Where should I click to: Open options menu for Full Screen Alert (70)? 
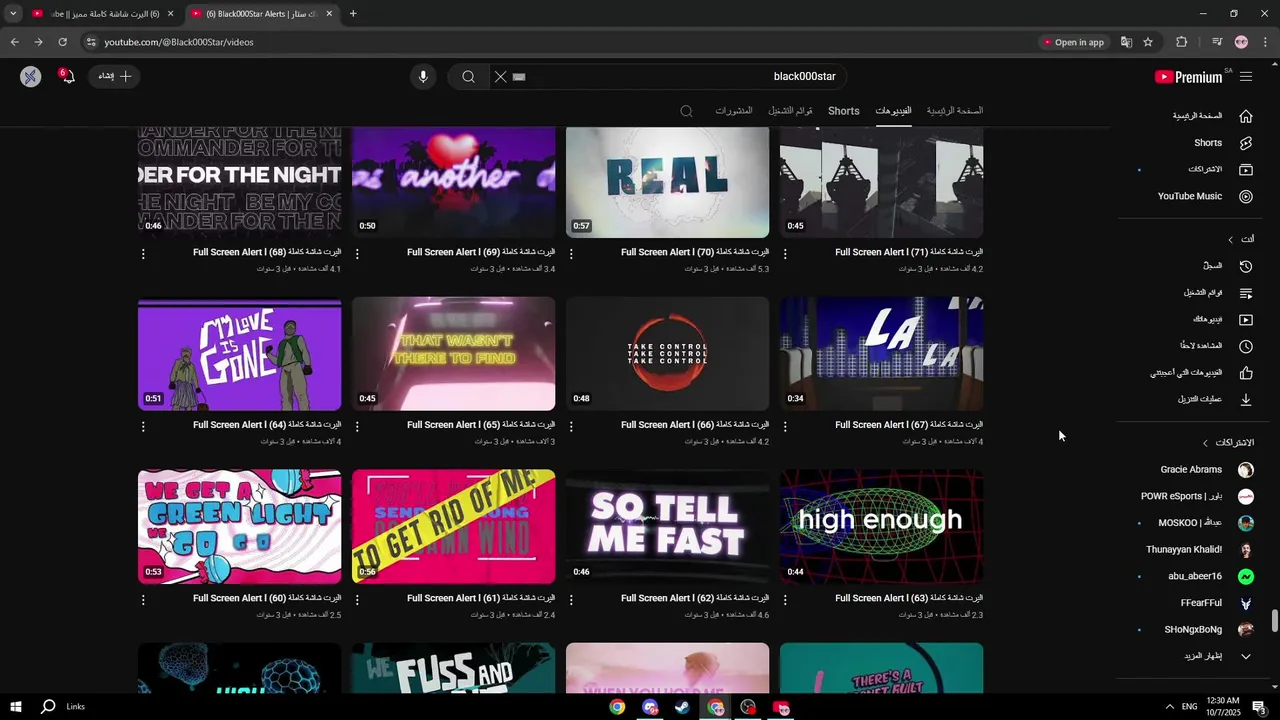click(571, 254)
